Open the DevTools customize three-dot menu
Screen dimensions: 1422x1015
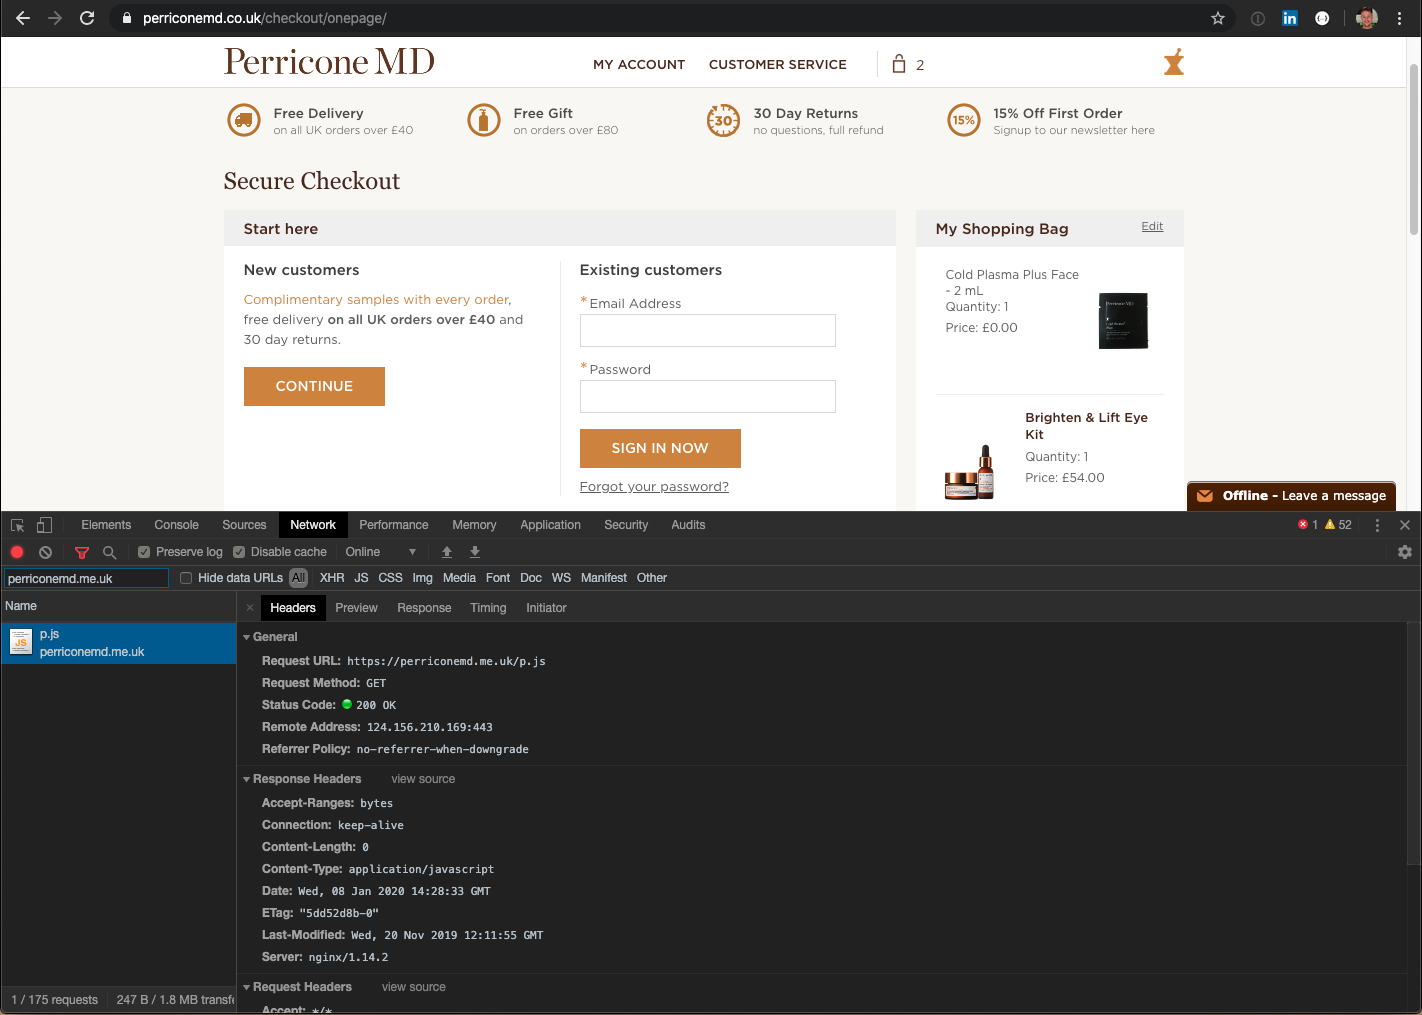coord(1377,525)
